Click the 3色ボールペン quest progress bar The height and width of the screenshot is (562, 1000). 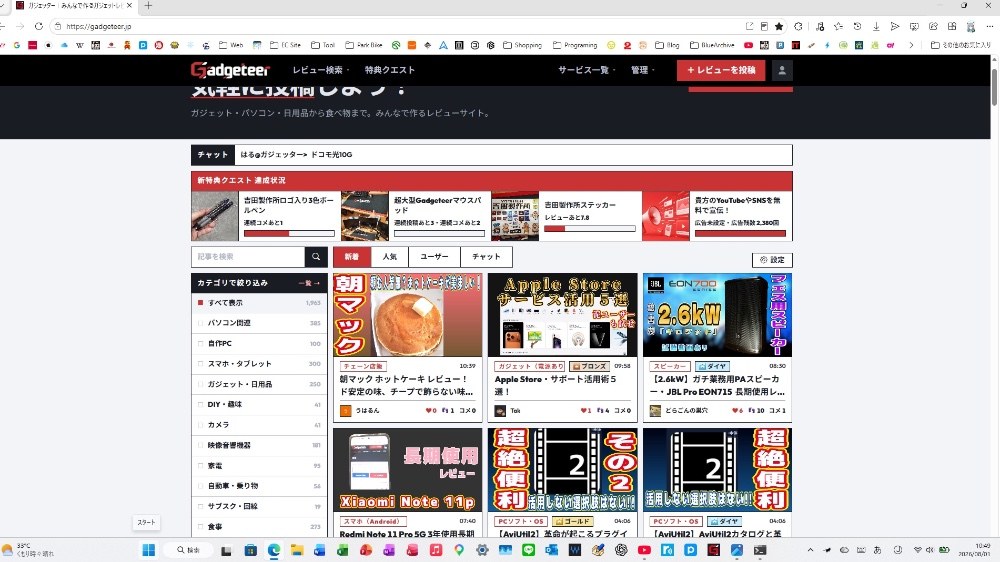click(x=289, y=233)
